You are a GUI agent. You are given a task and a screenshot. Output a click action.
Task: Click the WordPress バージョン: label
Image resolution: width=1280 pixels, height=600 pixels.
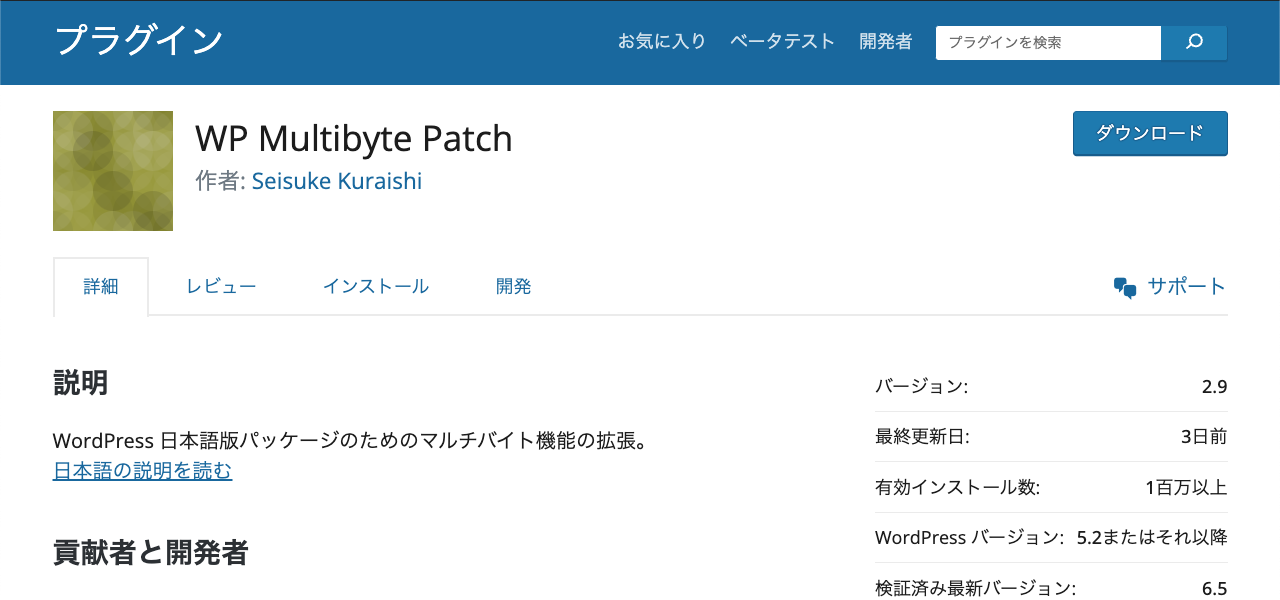coord(969,538)
